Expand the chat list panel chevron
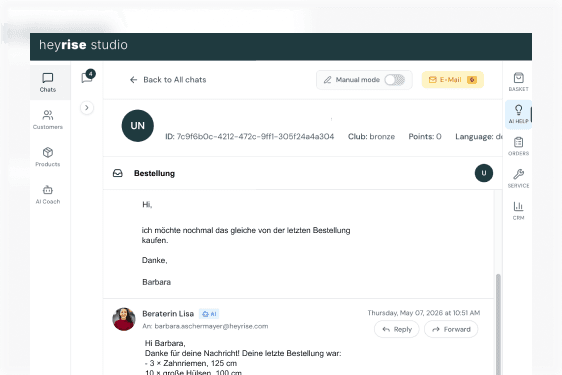 (87, 108)
